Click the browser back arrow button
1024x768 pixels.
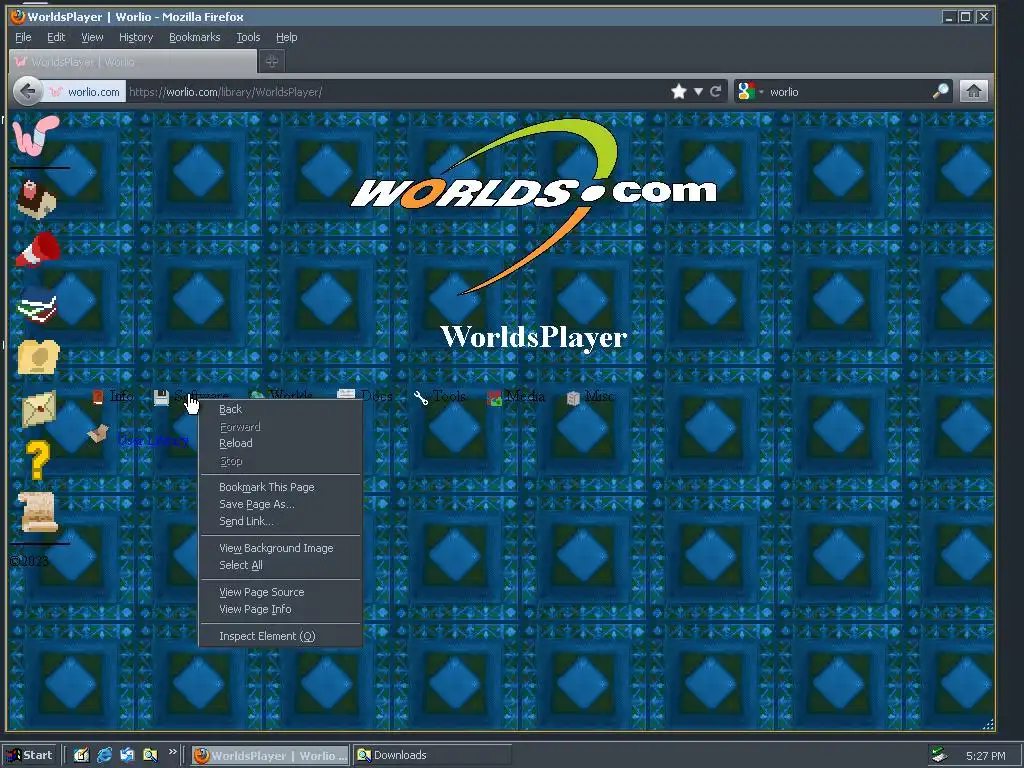pyautogui.click(x=28, y=91)
